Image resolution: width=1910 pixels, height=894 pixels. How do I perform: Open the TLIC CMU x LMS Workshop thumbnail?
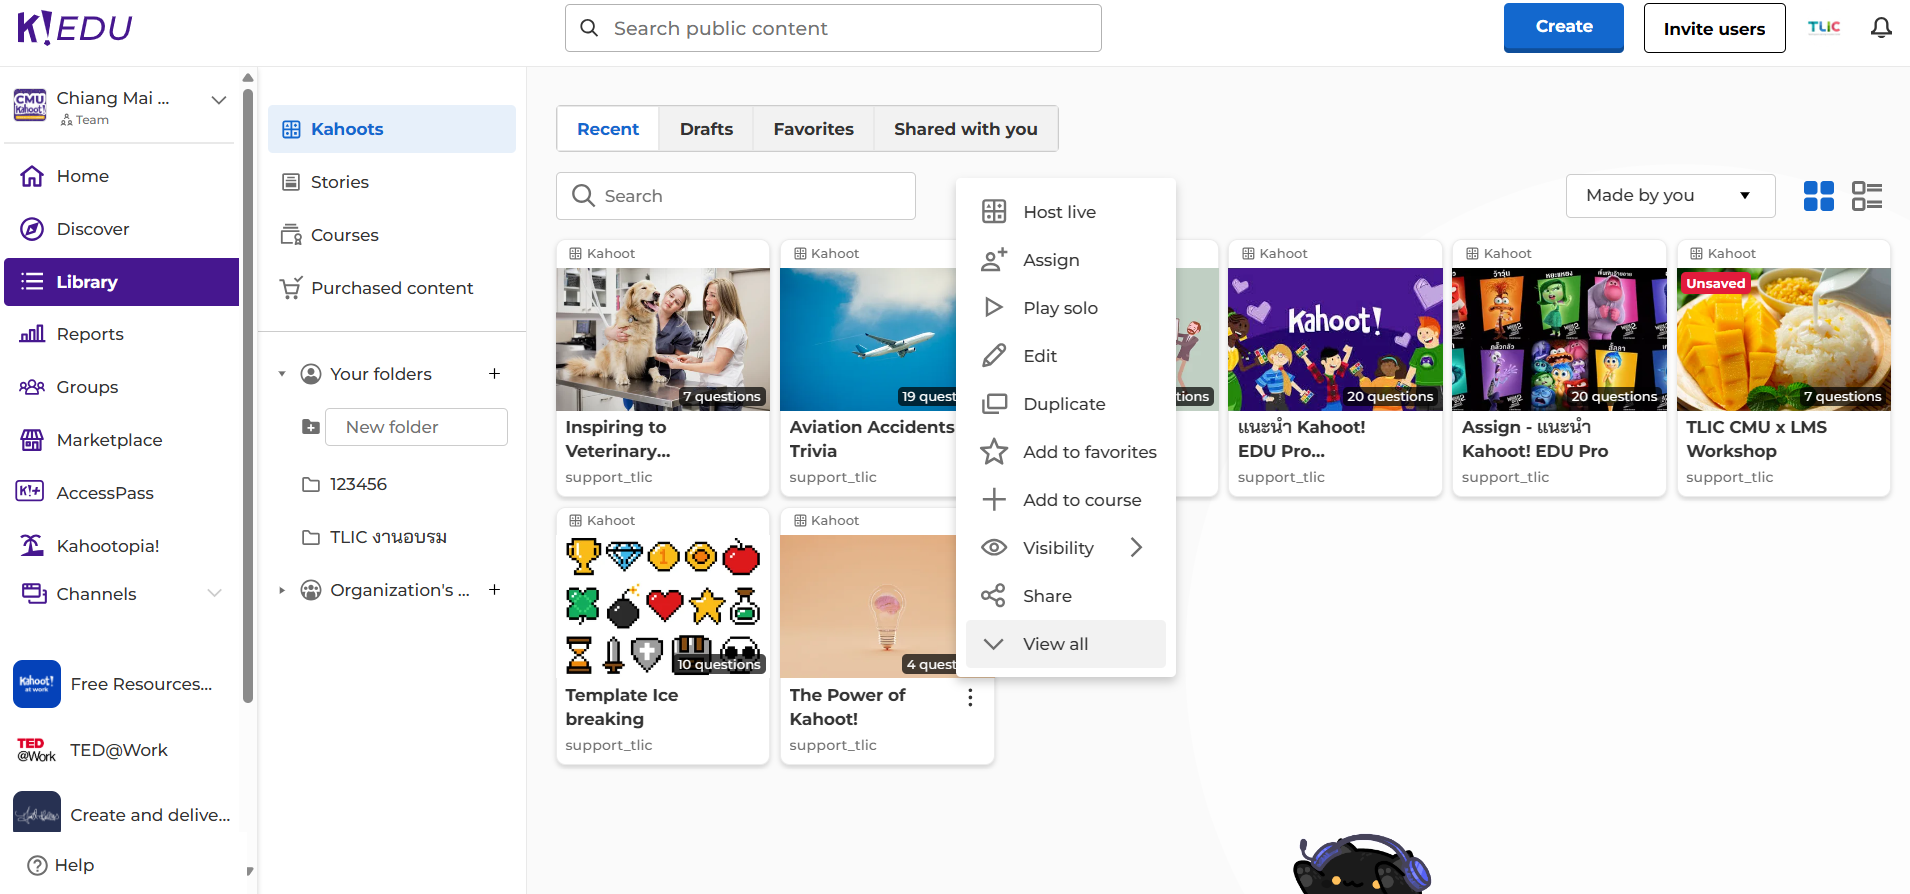tap(1783, 340)
